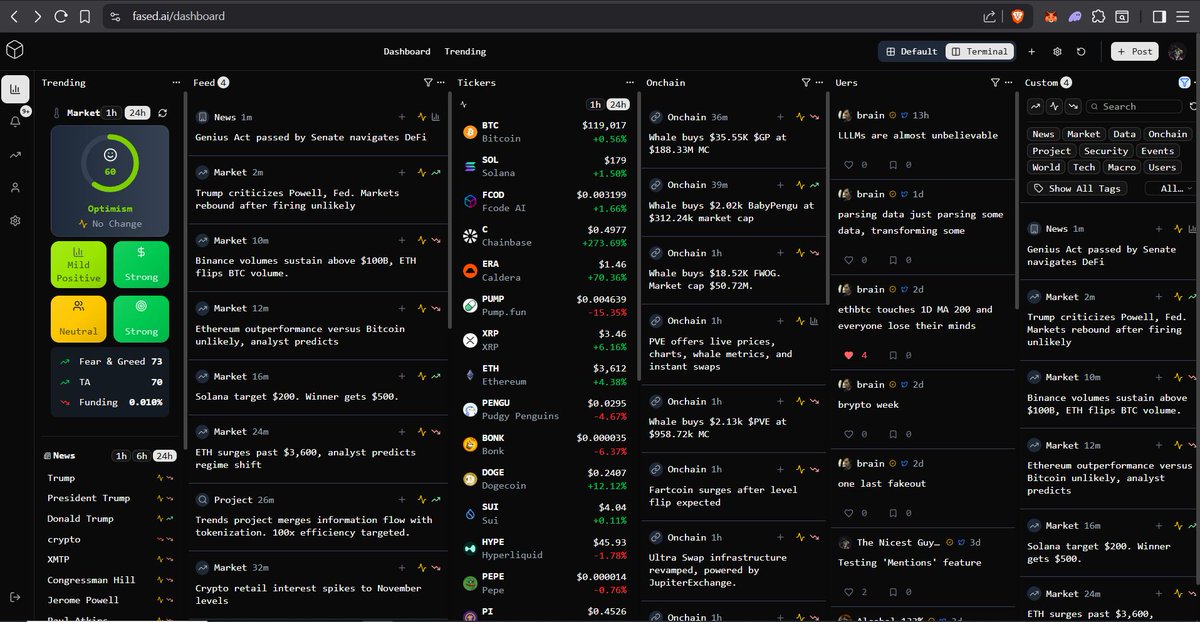Open Users column filter icon

point(995,82)
